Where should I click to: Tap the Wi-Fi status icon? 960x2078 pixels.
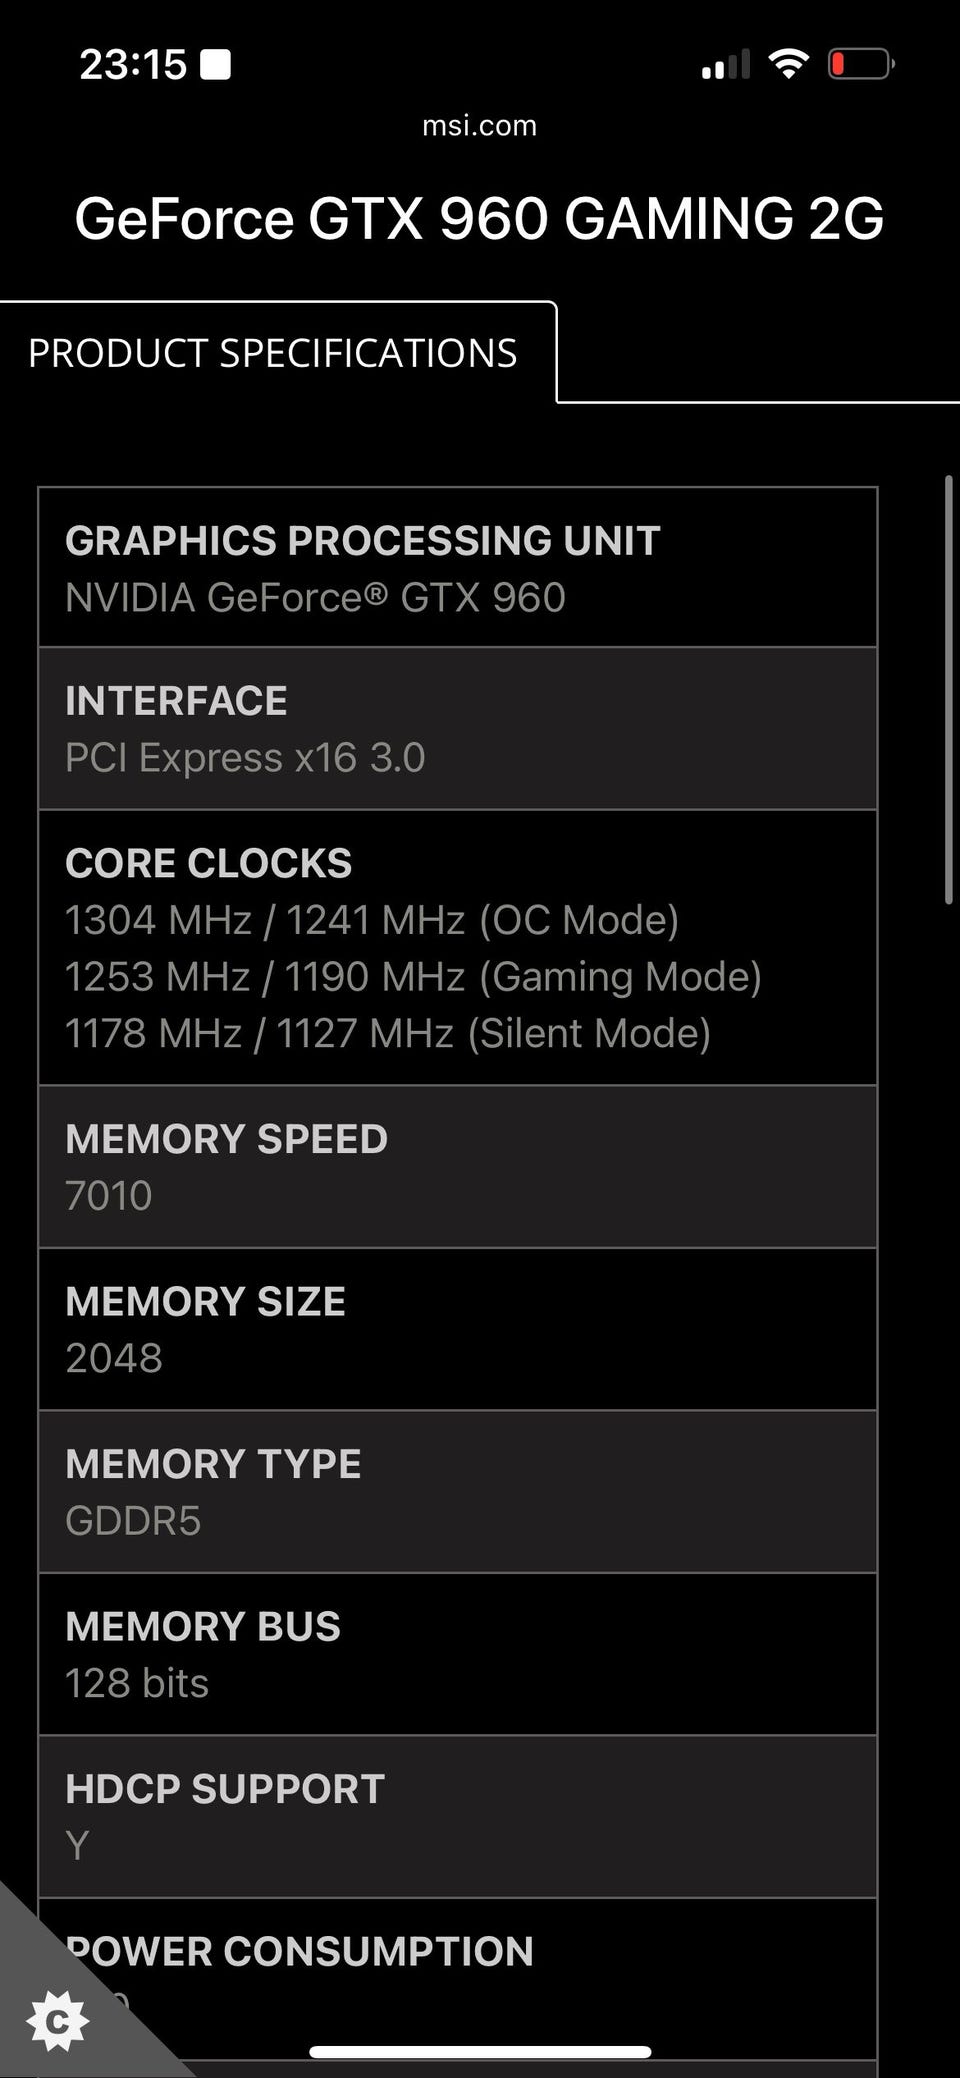click(788, 65)
